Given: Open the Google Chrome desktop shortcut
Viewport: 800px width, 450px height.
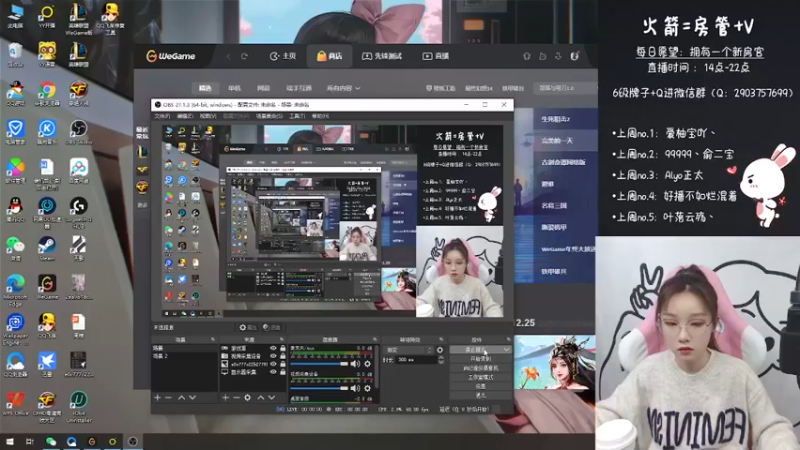Looking at the screenshot, I should click(47, 91).
